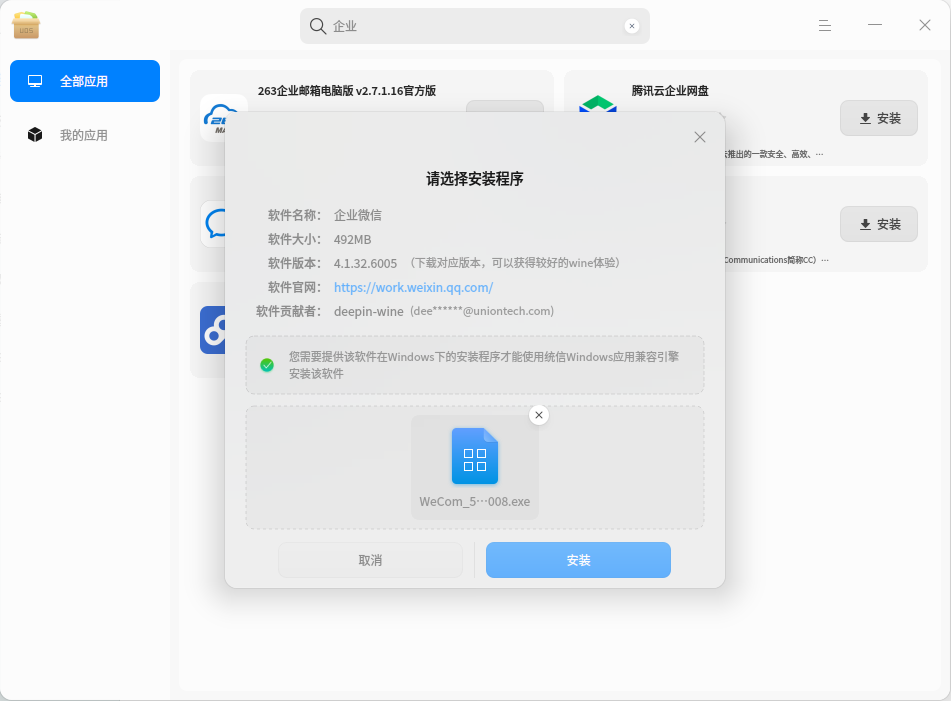Install 腾讯云企业网盘 via its 安装 button
Image resolution: width=951 pixels, height=701 pixels.
pyautogui.click(x=878, y=118)
